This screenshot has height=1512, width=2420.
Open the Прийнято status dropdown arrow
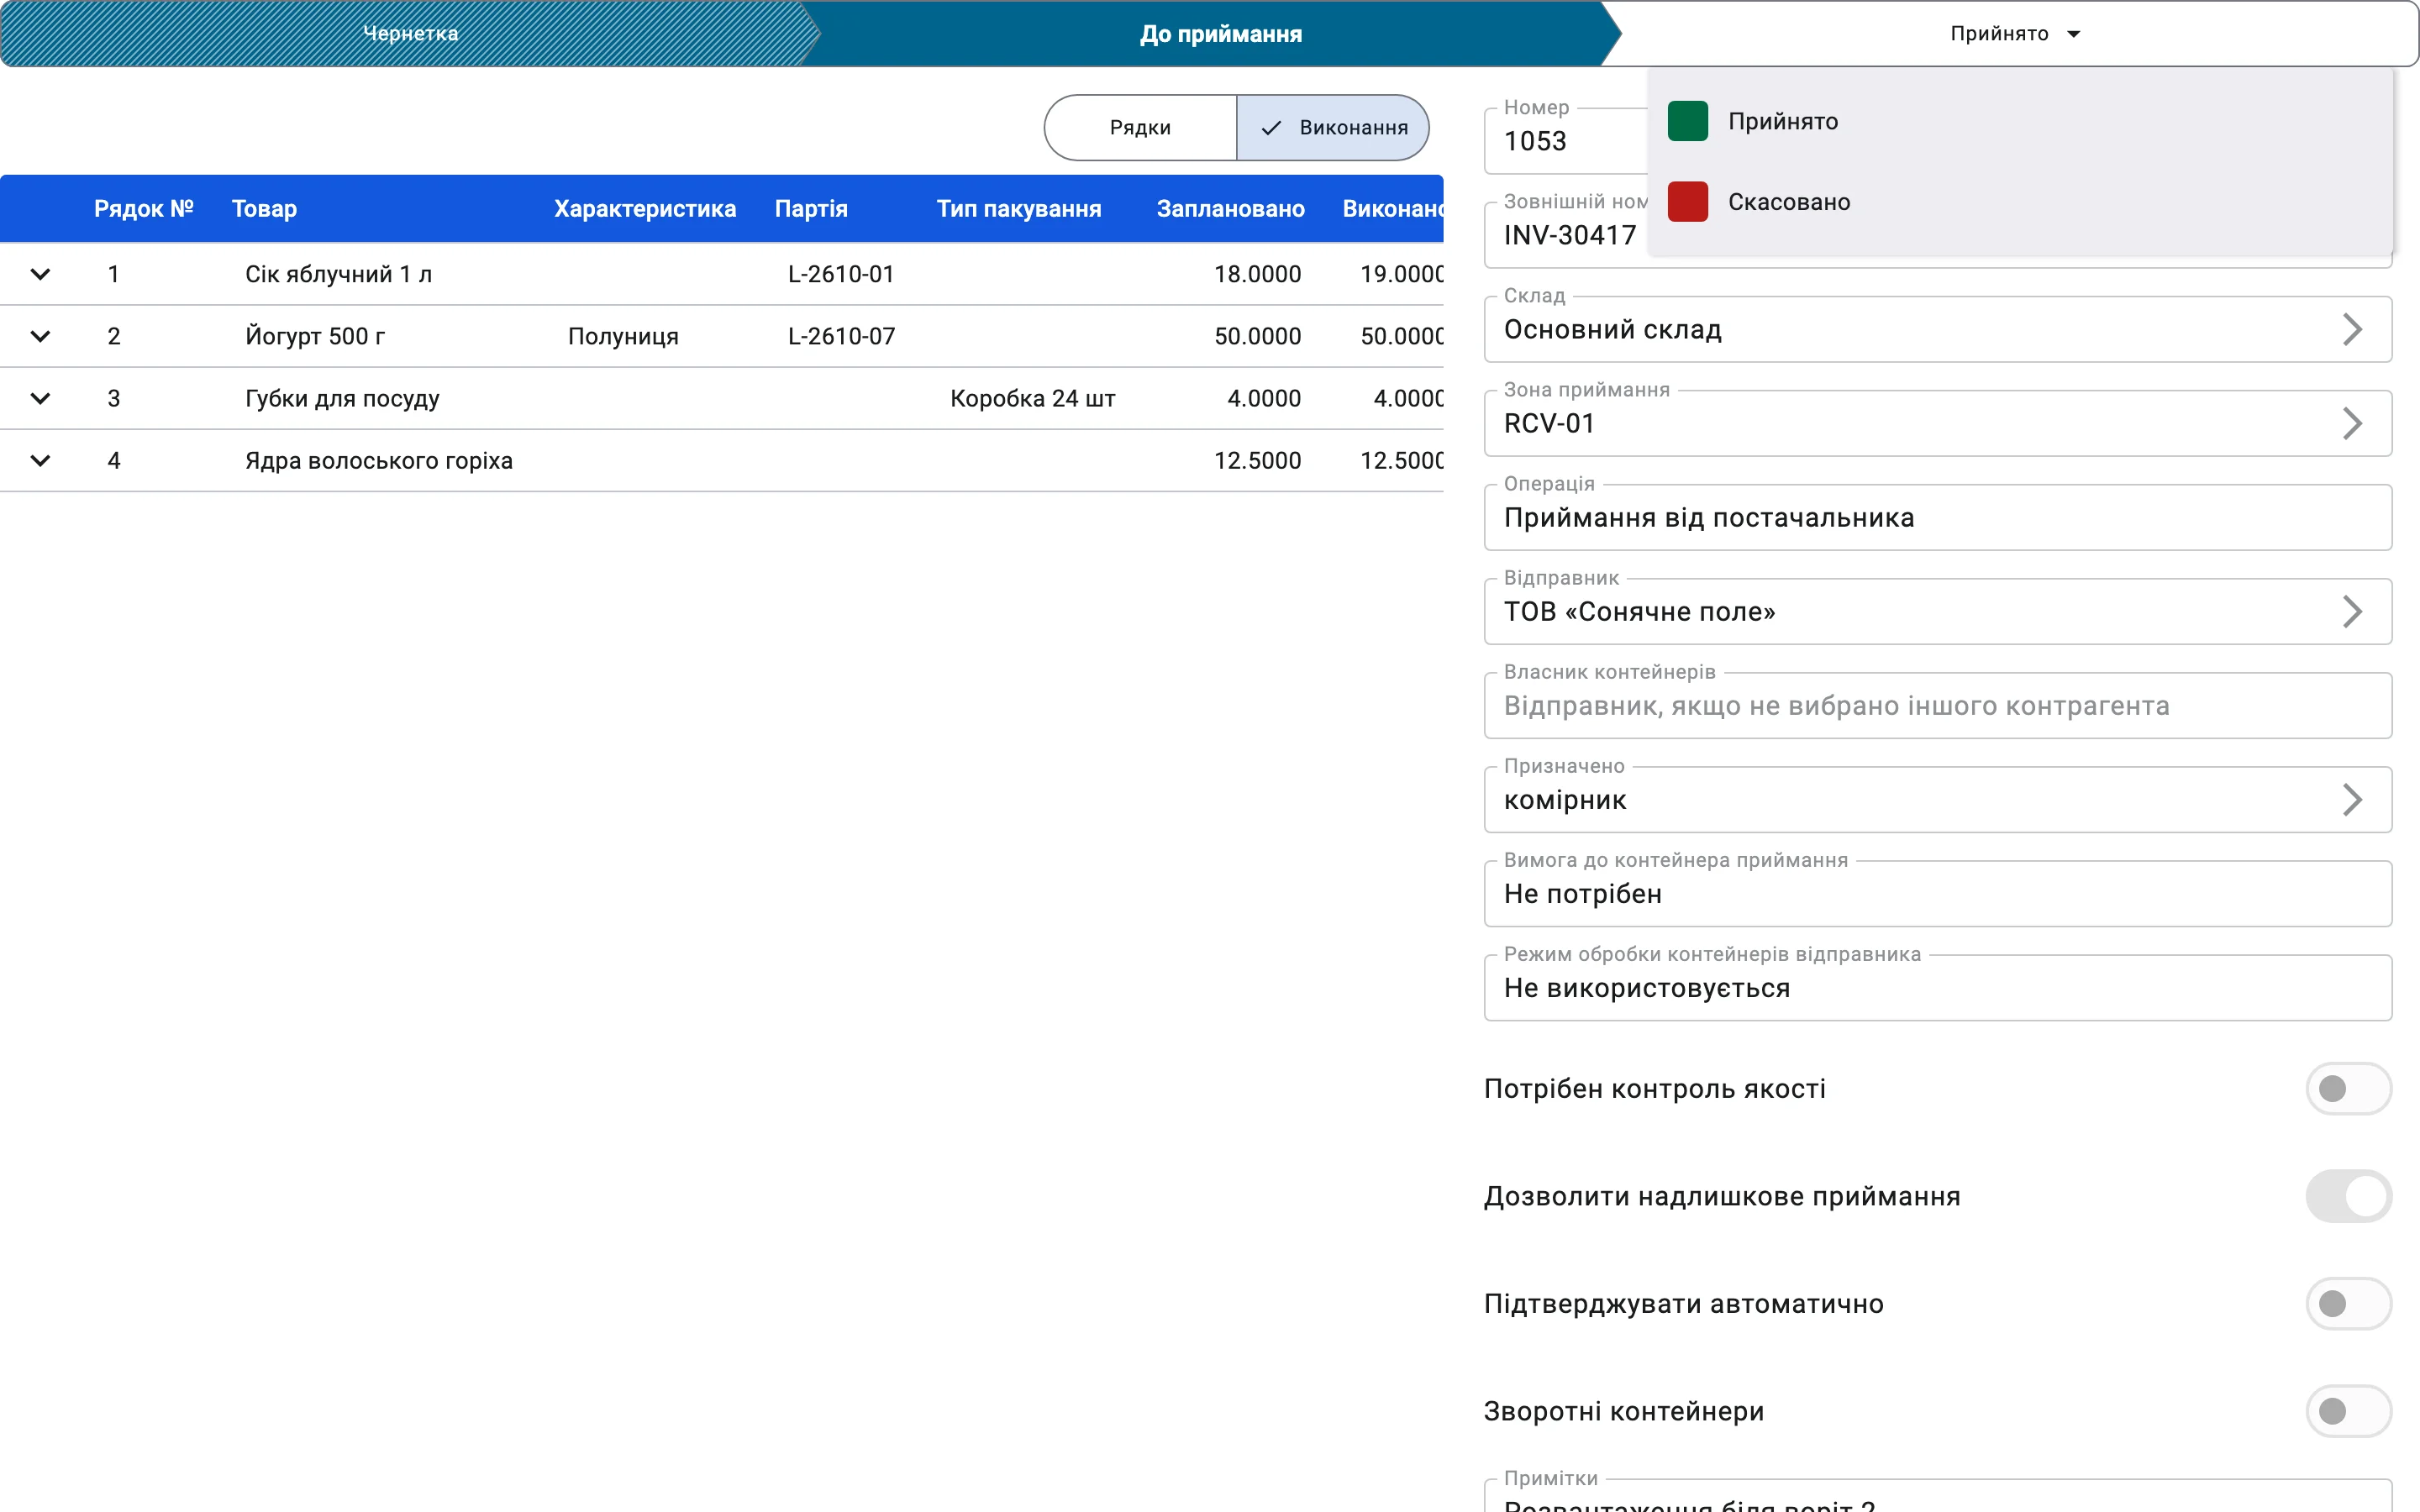tap(2073, 34)
